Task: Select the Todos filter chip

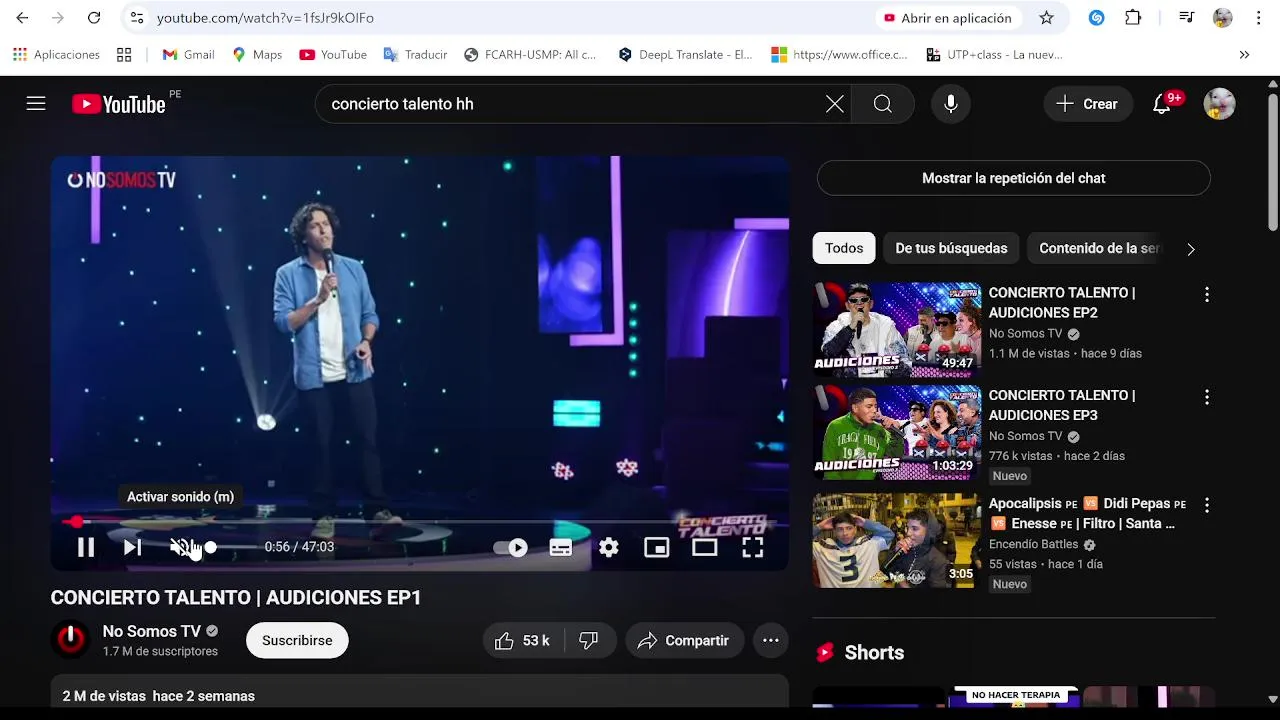Action: 844,248
